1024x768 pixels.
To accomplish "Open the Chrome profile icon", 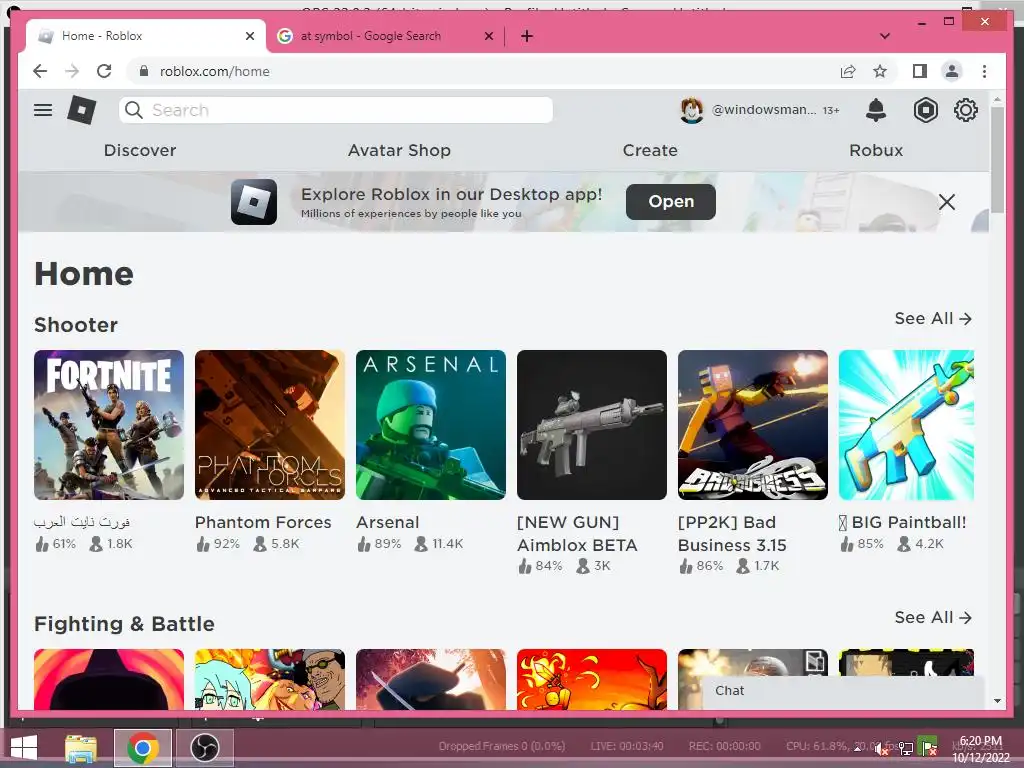I will (952, 71).
